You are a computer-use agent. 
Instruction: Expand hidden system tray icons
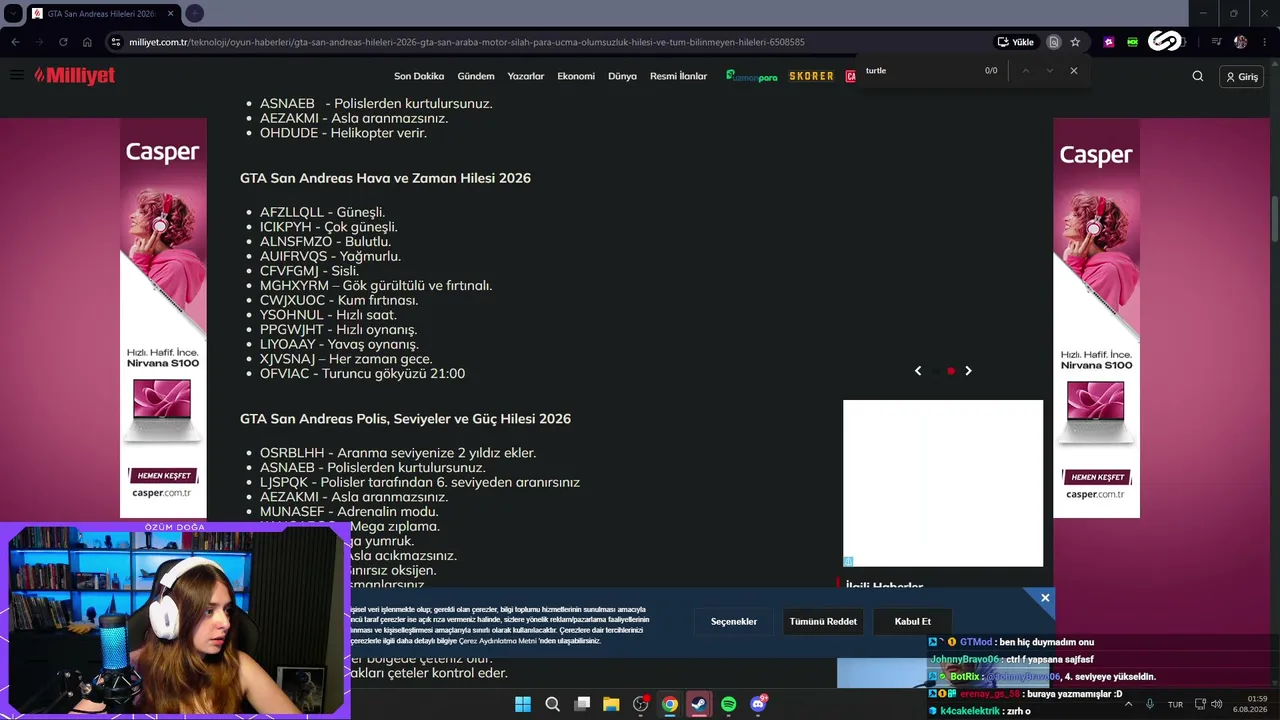click(1129, 704)
